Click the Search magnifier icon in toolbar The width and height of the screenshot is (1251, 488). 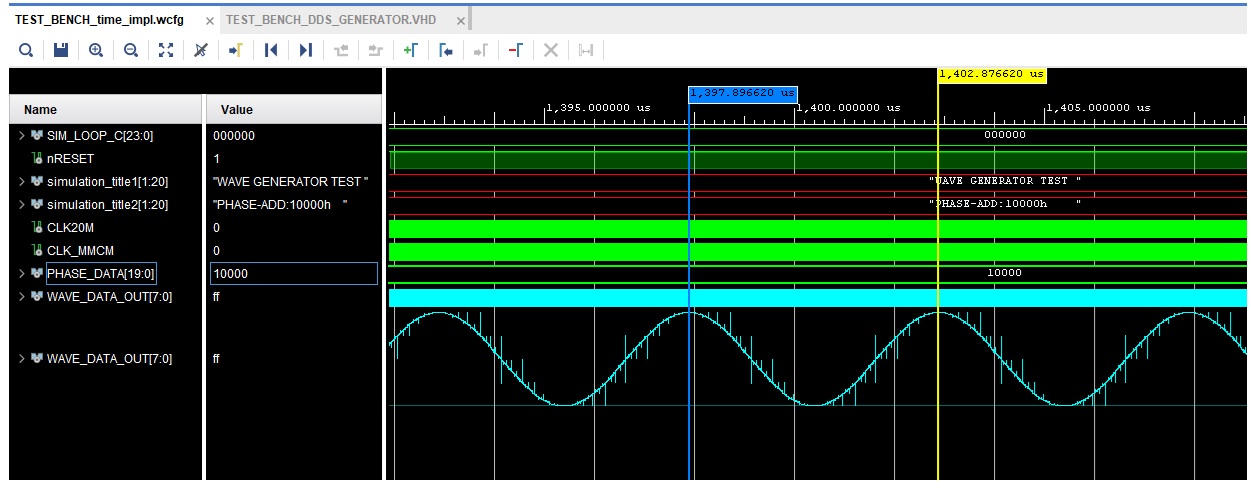pyautogui.click(x=26, y=50)
